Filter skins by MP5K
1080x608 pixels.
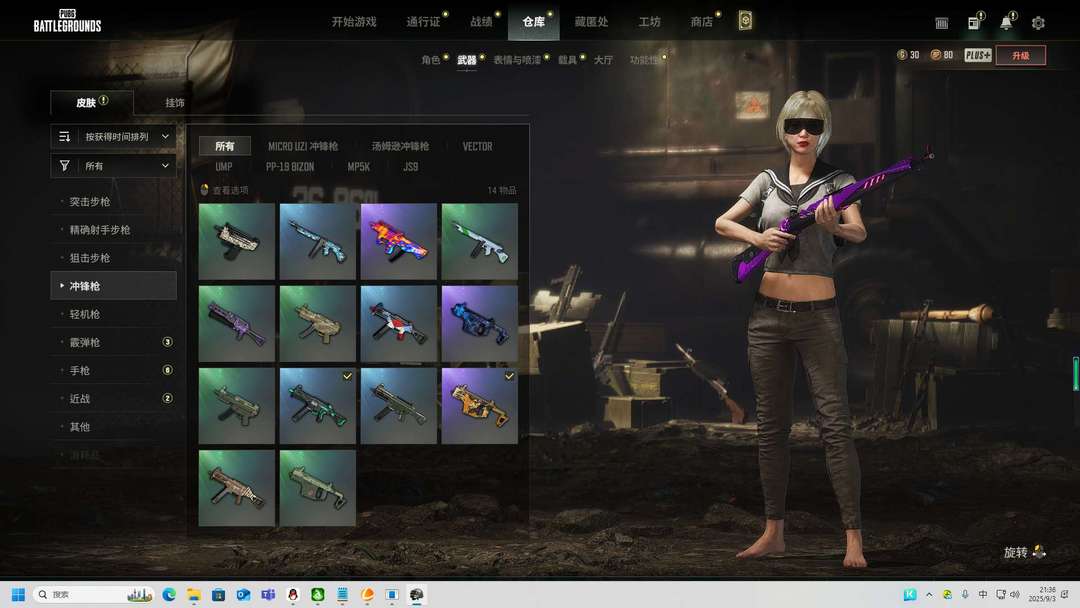click(359, 167)
